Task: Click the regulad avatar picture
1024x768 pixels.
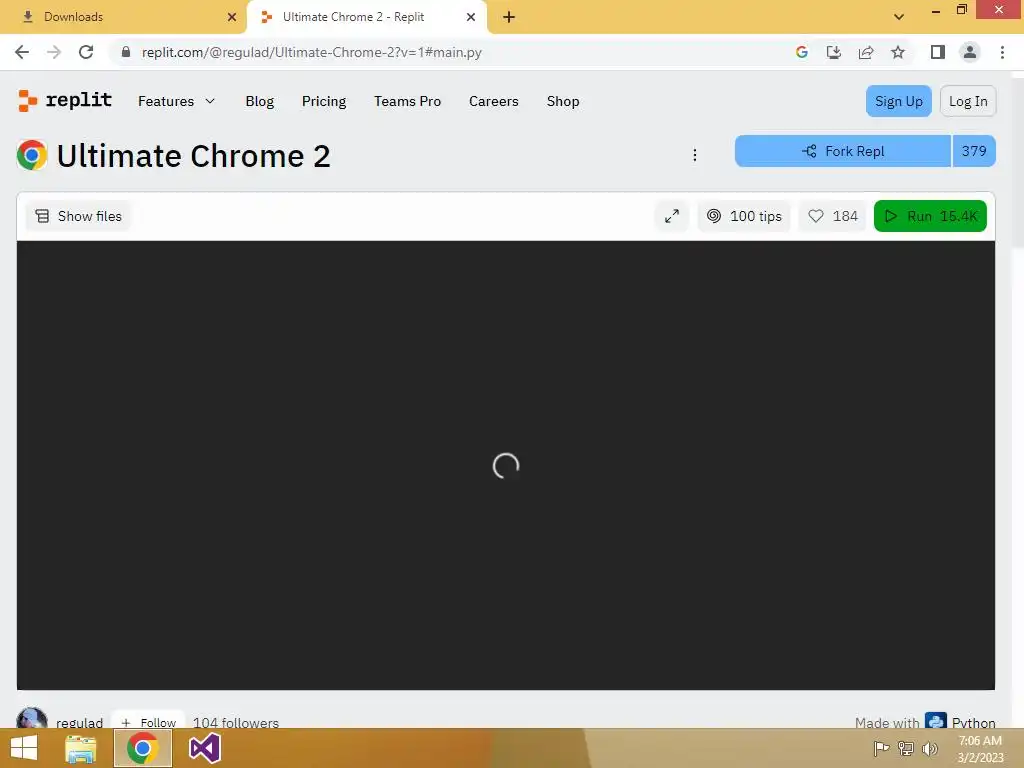Action: click(32, 718)
